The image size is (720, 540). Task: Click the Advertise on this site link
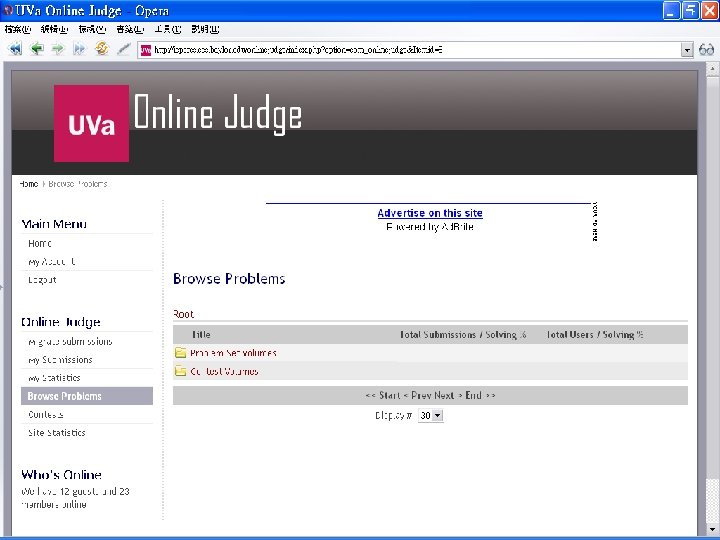pos(430,213)
